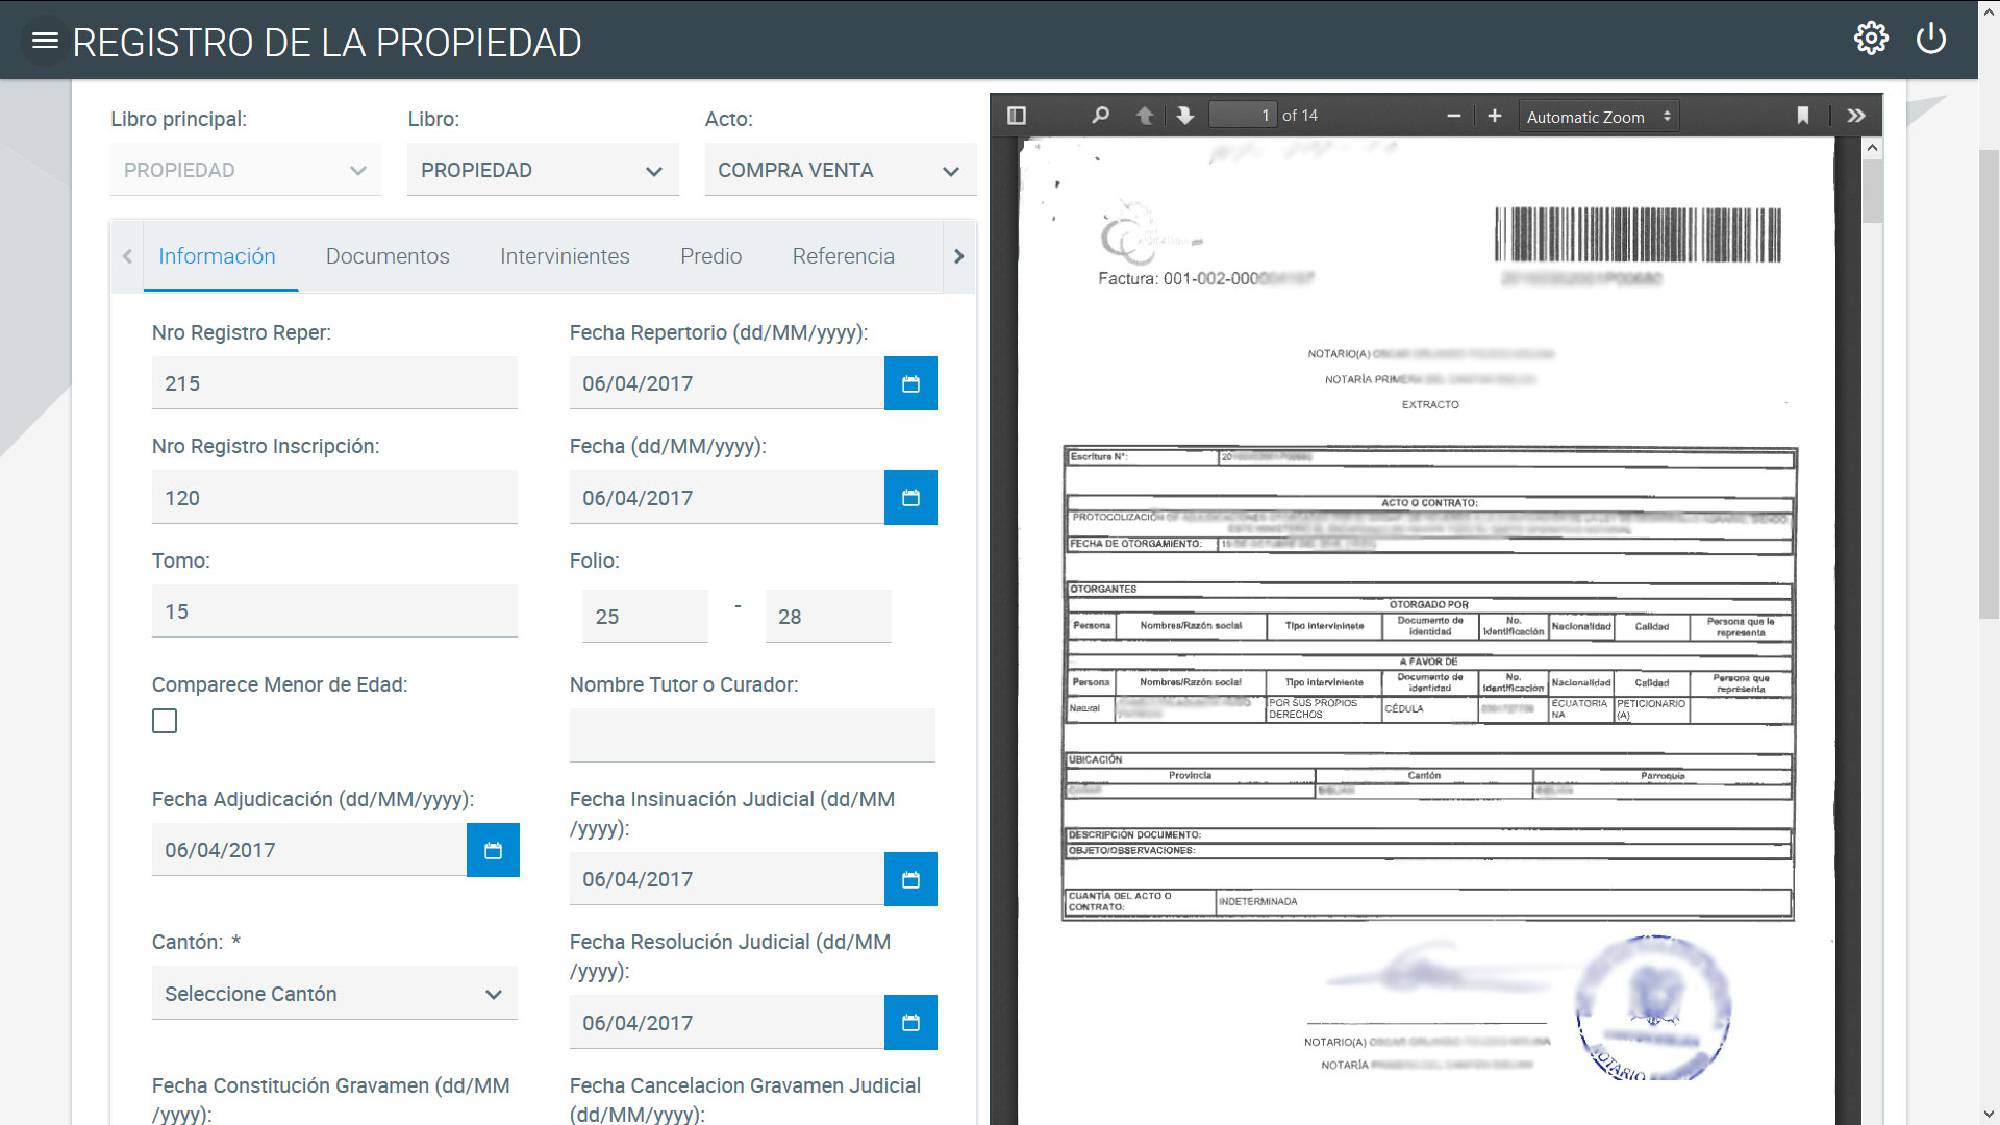Screen dimensions: 2000x1125
Task: Toggle Comparece Menor de Edad checkbox
Action: (164, 720)
